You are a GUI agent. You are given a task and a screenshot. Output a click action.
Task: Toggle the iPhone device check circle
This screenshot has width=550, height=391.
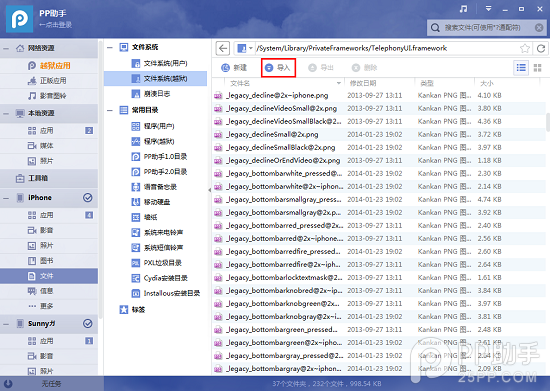pos(88,198)
